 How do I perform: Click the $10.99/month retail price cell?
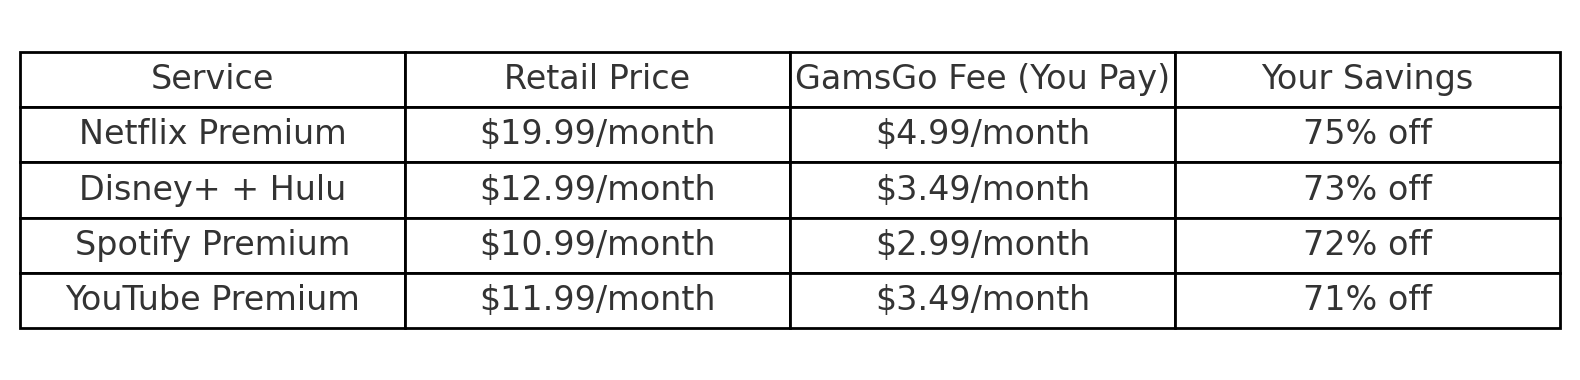(597, 245)
